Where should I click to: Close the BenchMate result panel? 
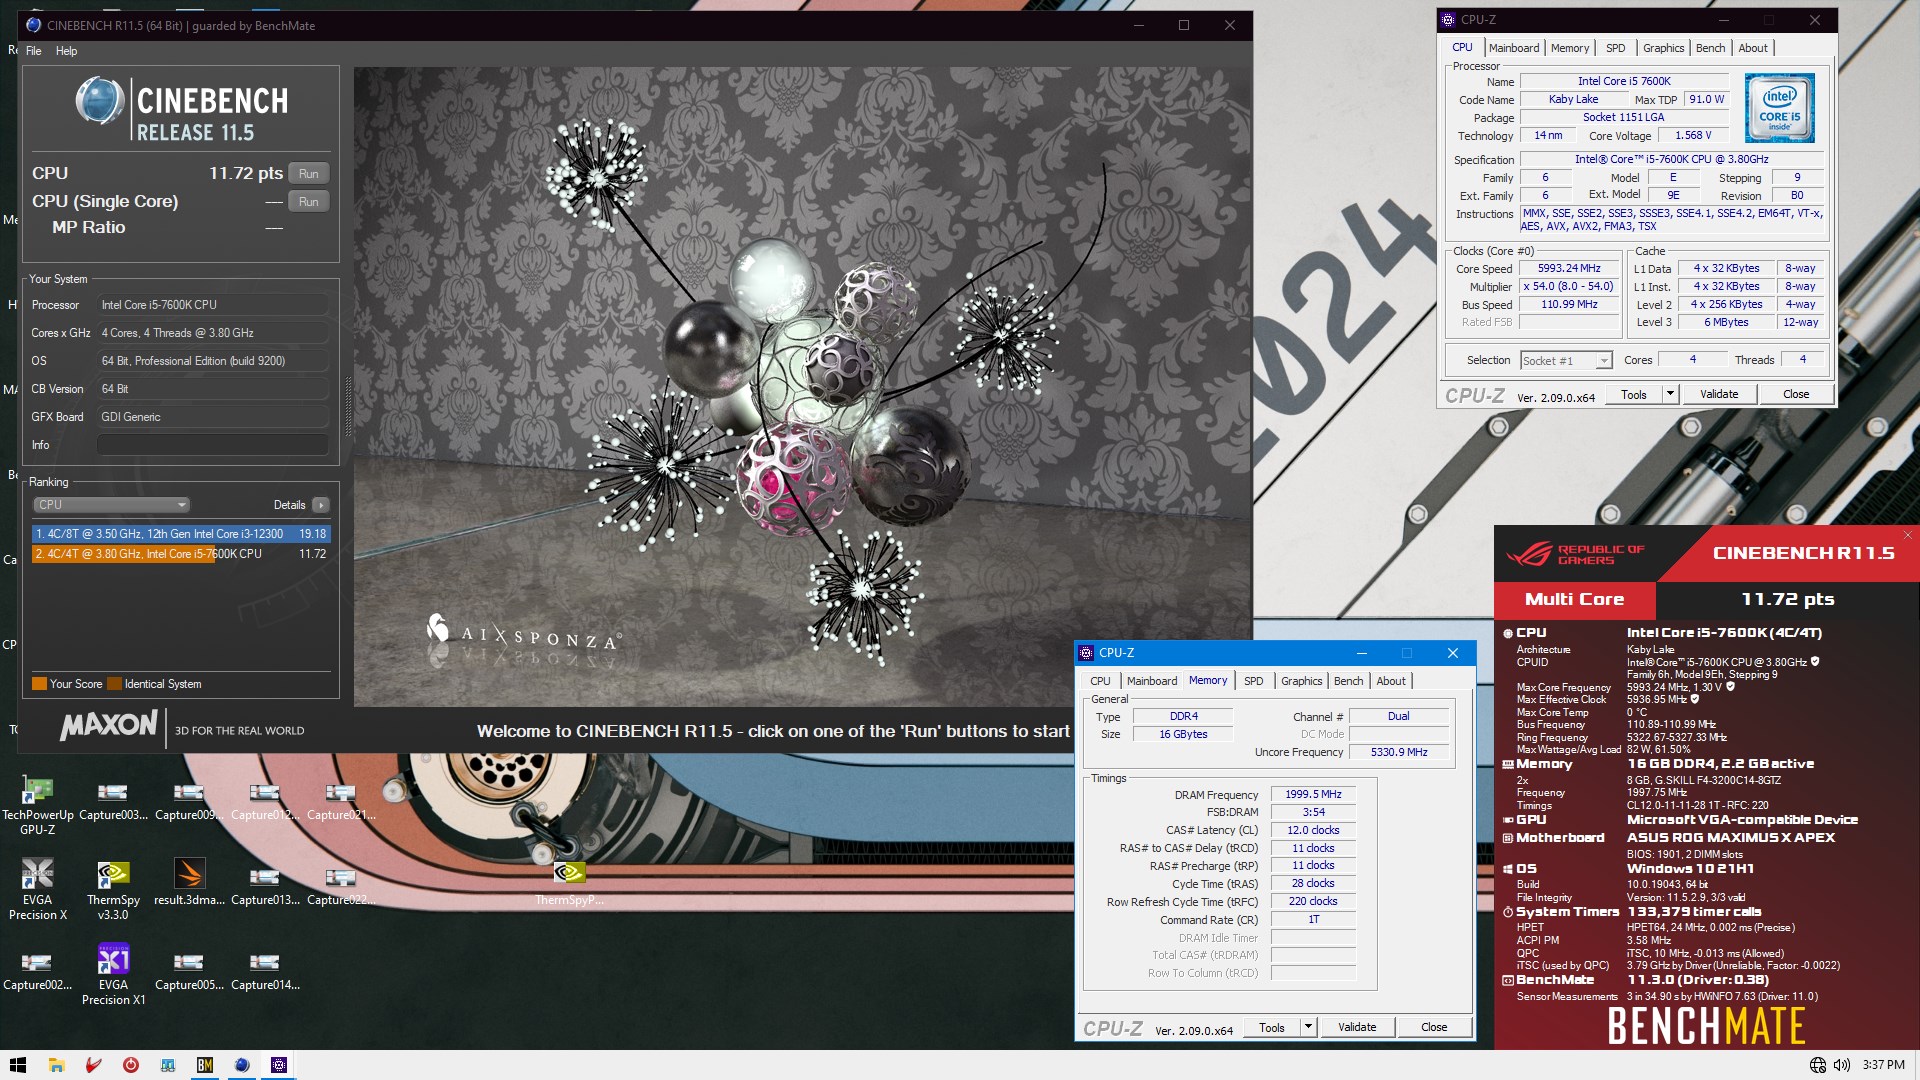click(x=1907, y=535)
